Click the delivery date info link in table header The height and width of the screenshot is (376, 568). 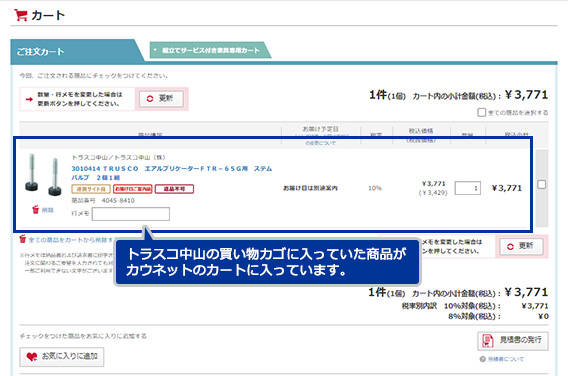(320, 143)
